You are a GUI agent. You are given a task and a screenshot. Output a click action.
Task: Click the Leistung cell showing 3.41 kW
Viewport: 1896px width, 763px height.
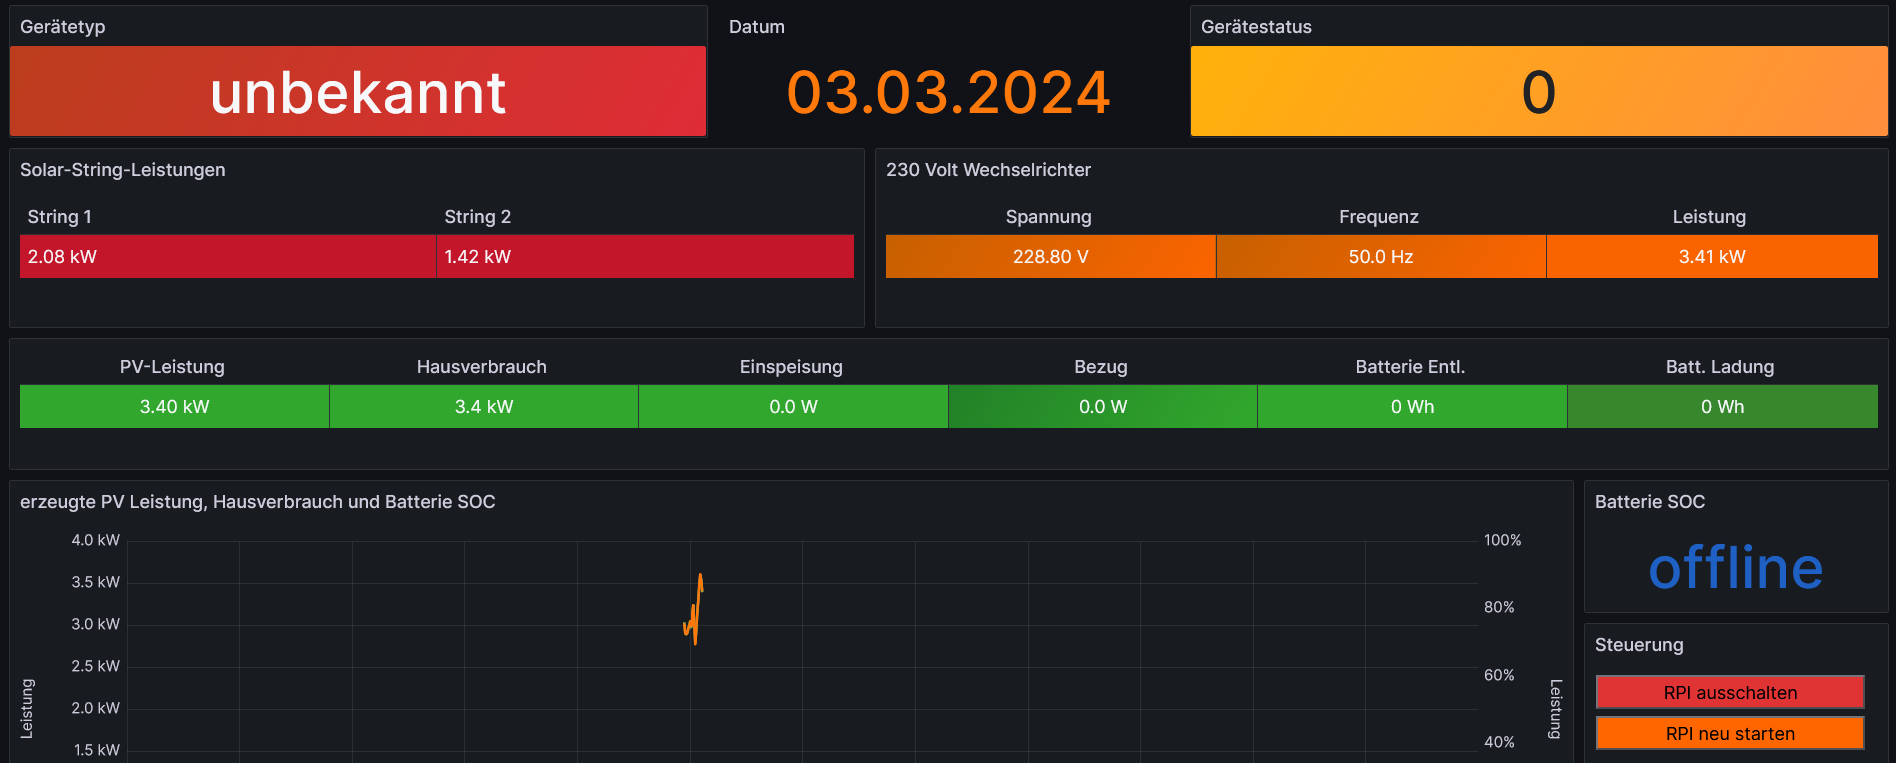(x=1711, y=257)
